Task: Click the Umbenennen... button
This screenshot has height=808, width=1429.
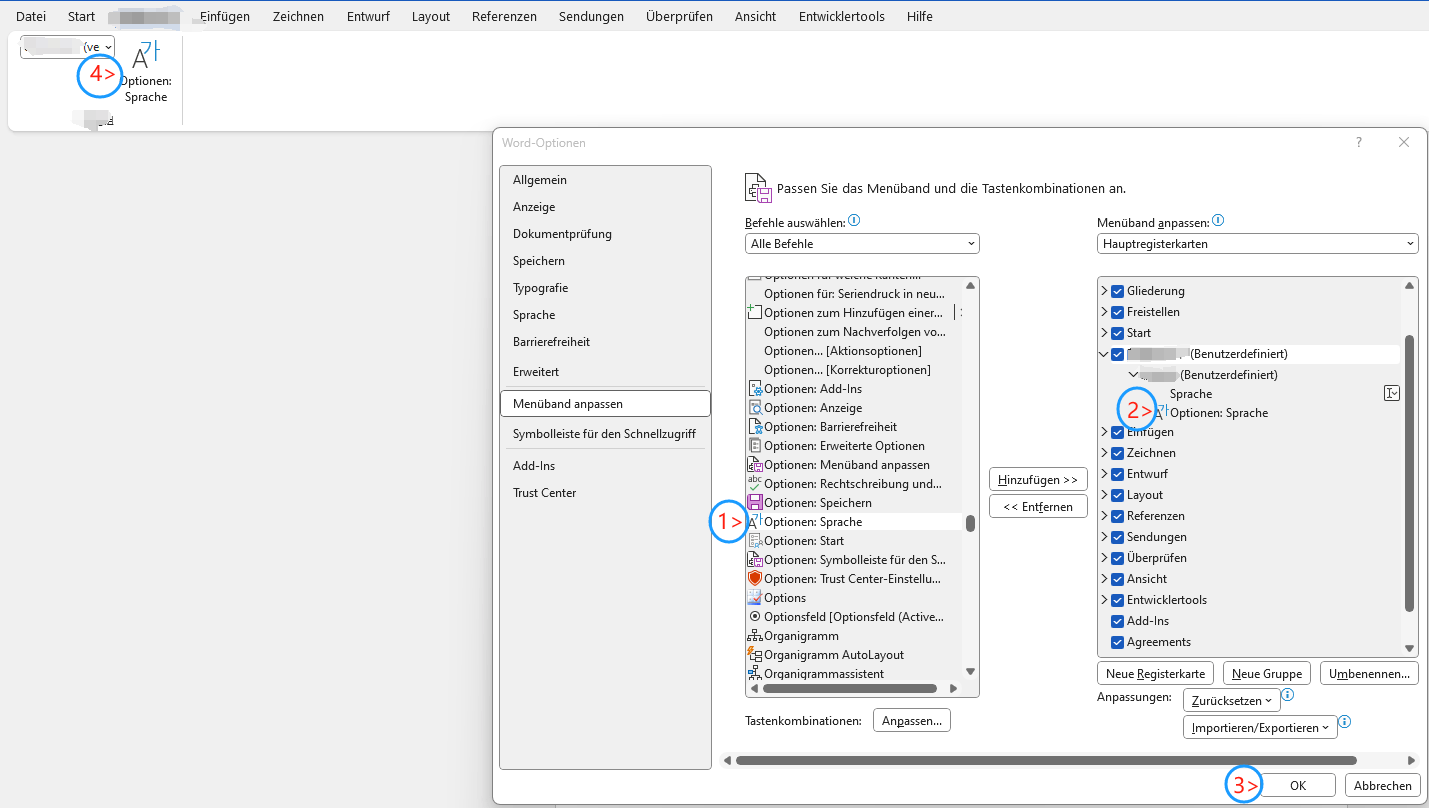Action: click(x=1370, y=674)
